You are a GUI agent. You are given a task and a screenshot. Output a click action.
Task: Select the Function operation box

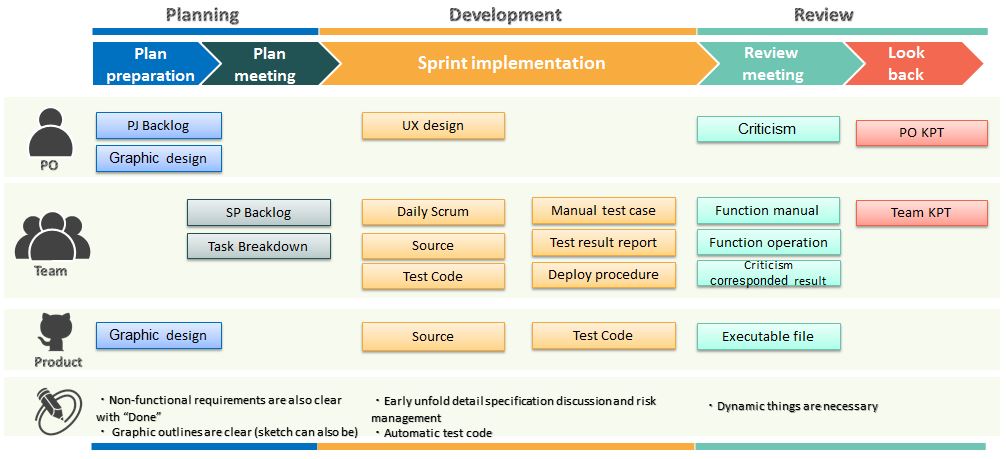[x=768, y=243]
